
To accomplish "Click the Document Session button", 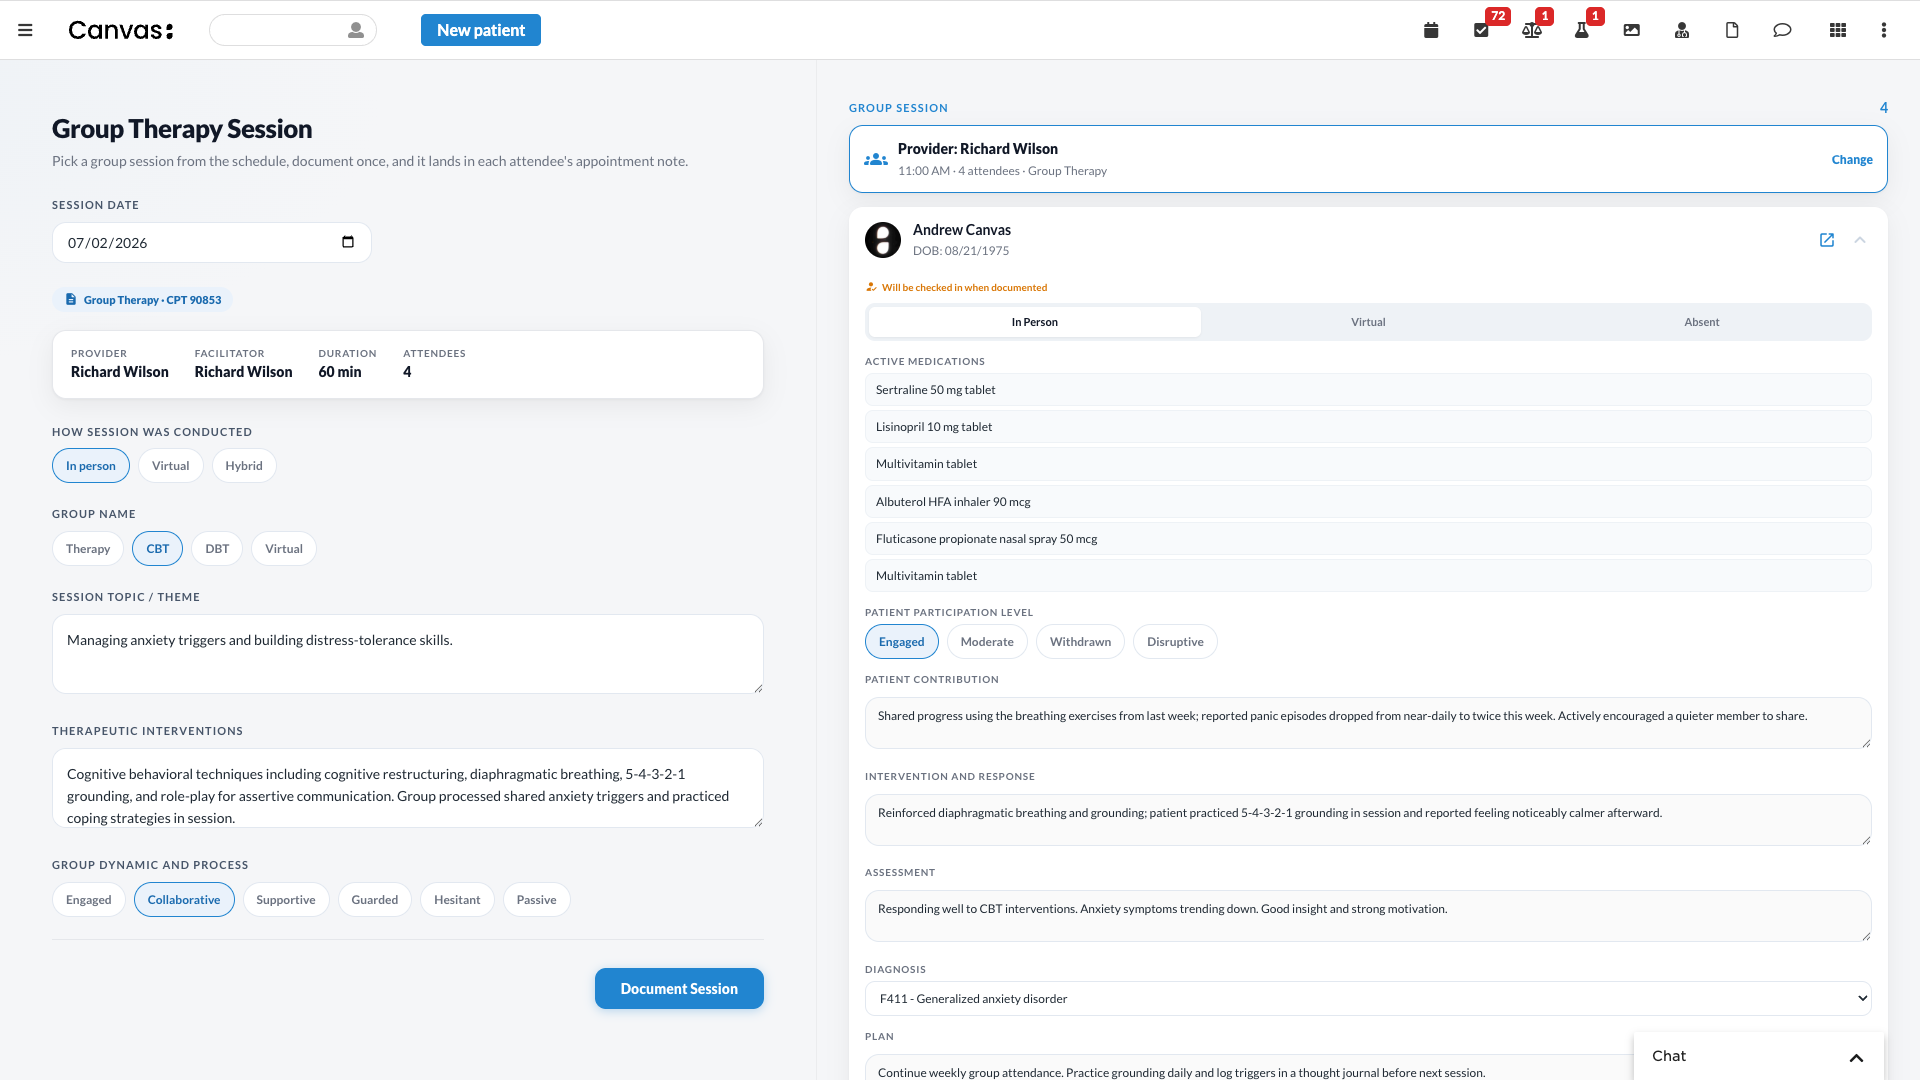I will tap(679, 989).
